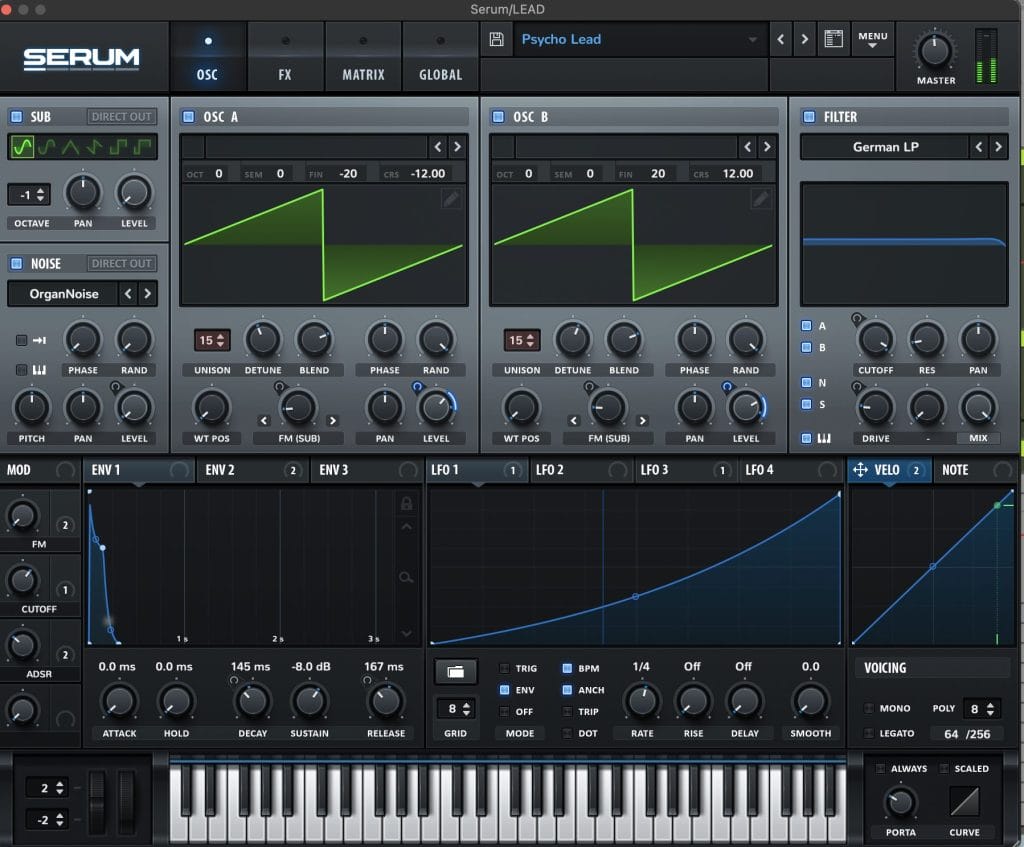The height and width of the screenshot is (847, 1024).
Task: Open the Psycho Lead preset dropdown
Action: [638, 40]
